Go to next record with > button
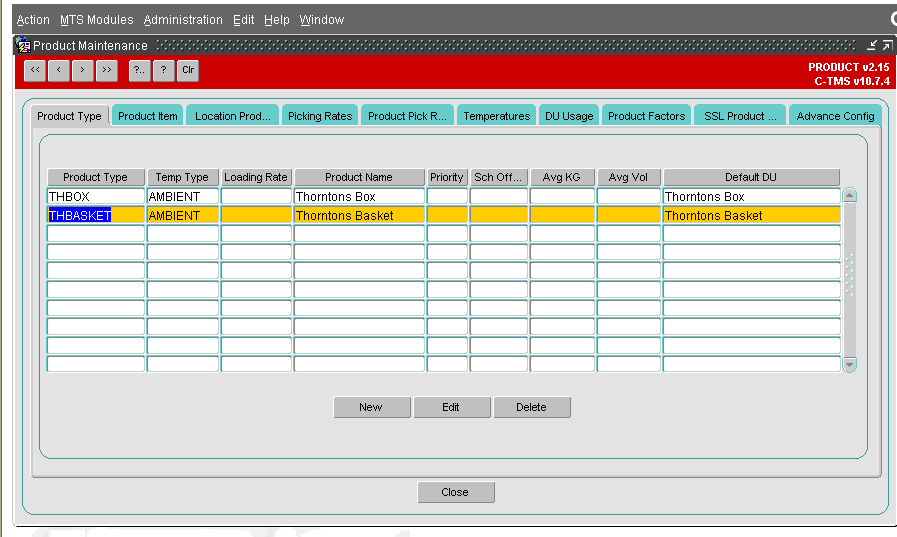Viewport: 897px width, 537px height. point(83,70)
